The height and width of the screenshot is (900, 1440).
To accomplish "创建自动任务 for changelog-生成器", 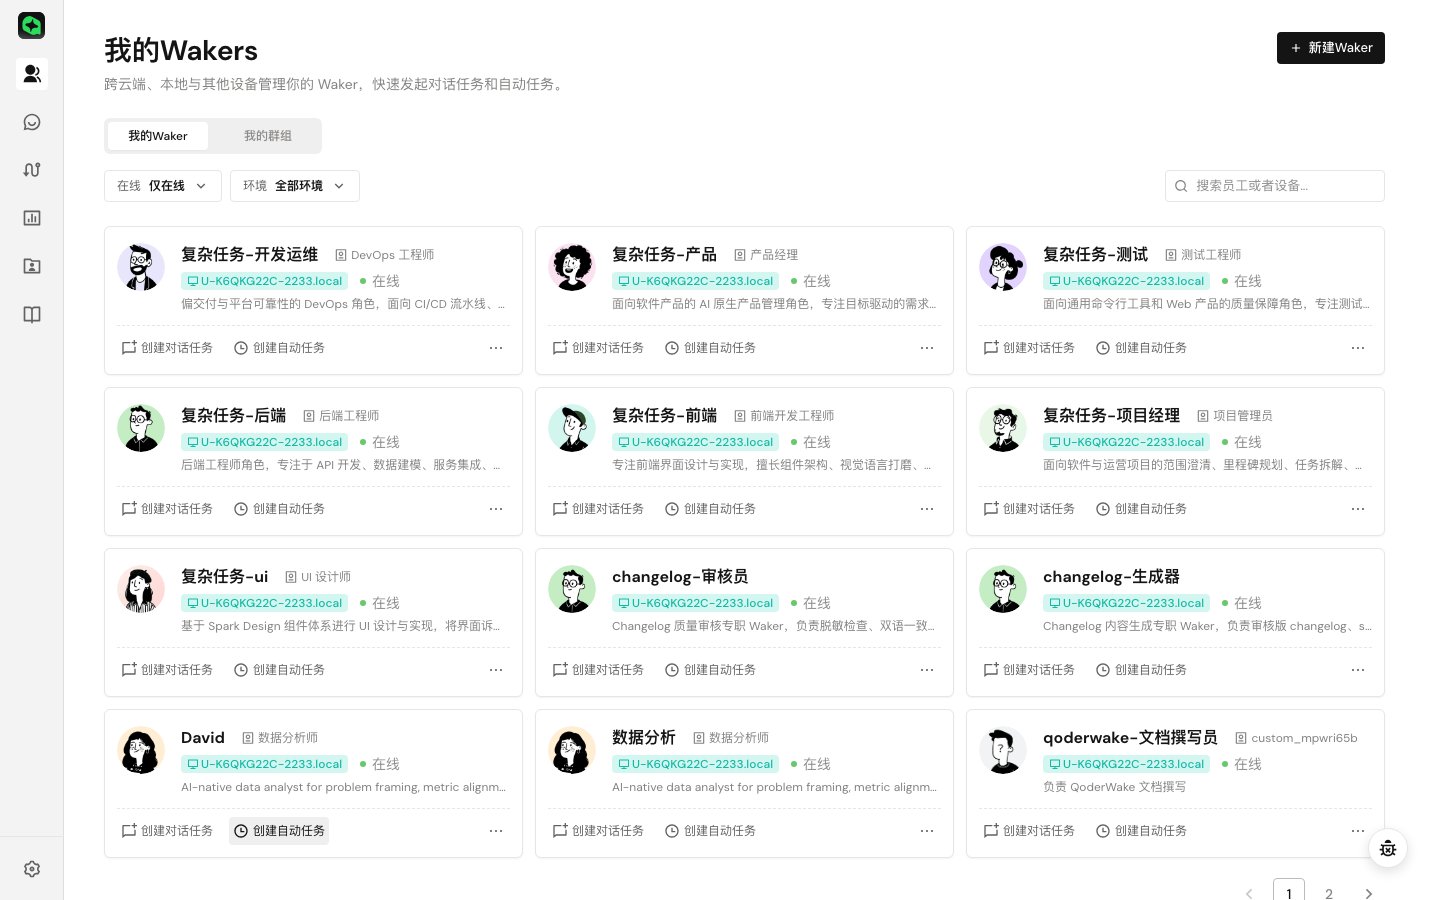I will (x=1141, y=670).
